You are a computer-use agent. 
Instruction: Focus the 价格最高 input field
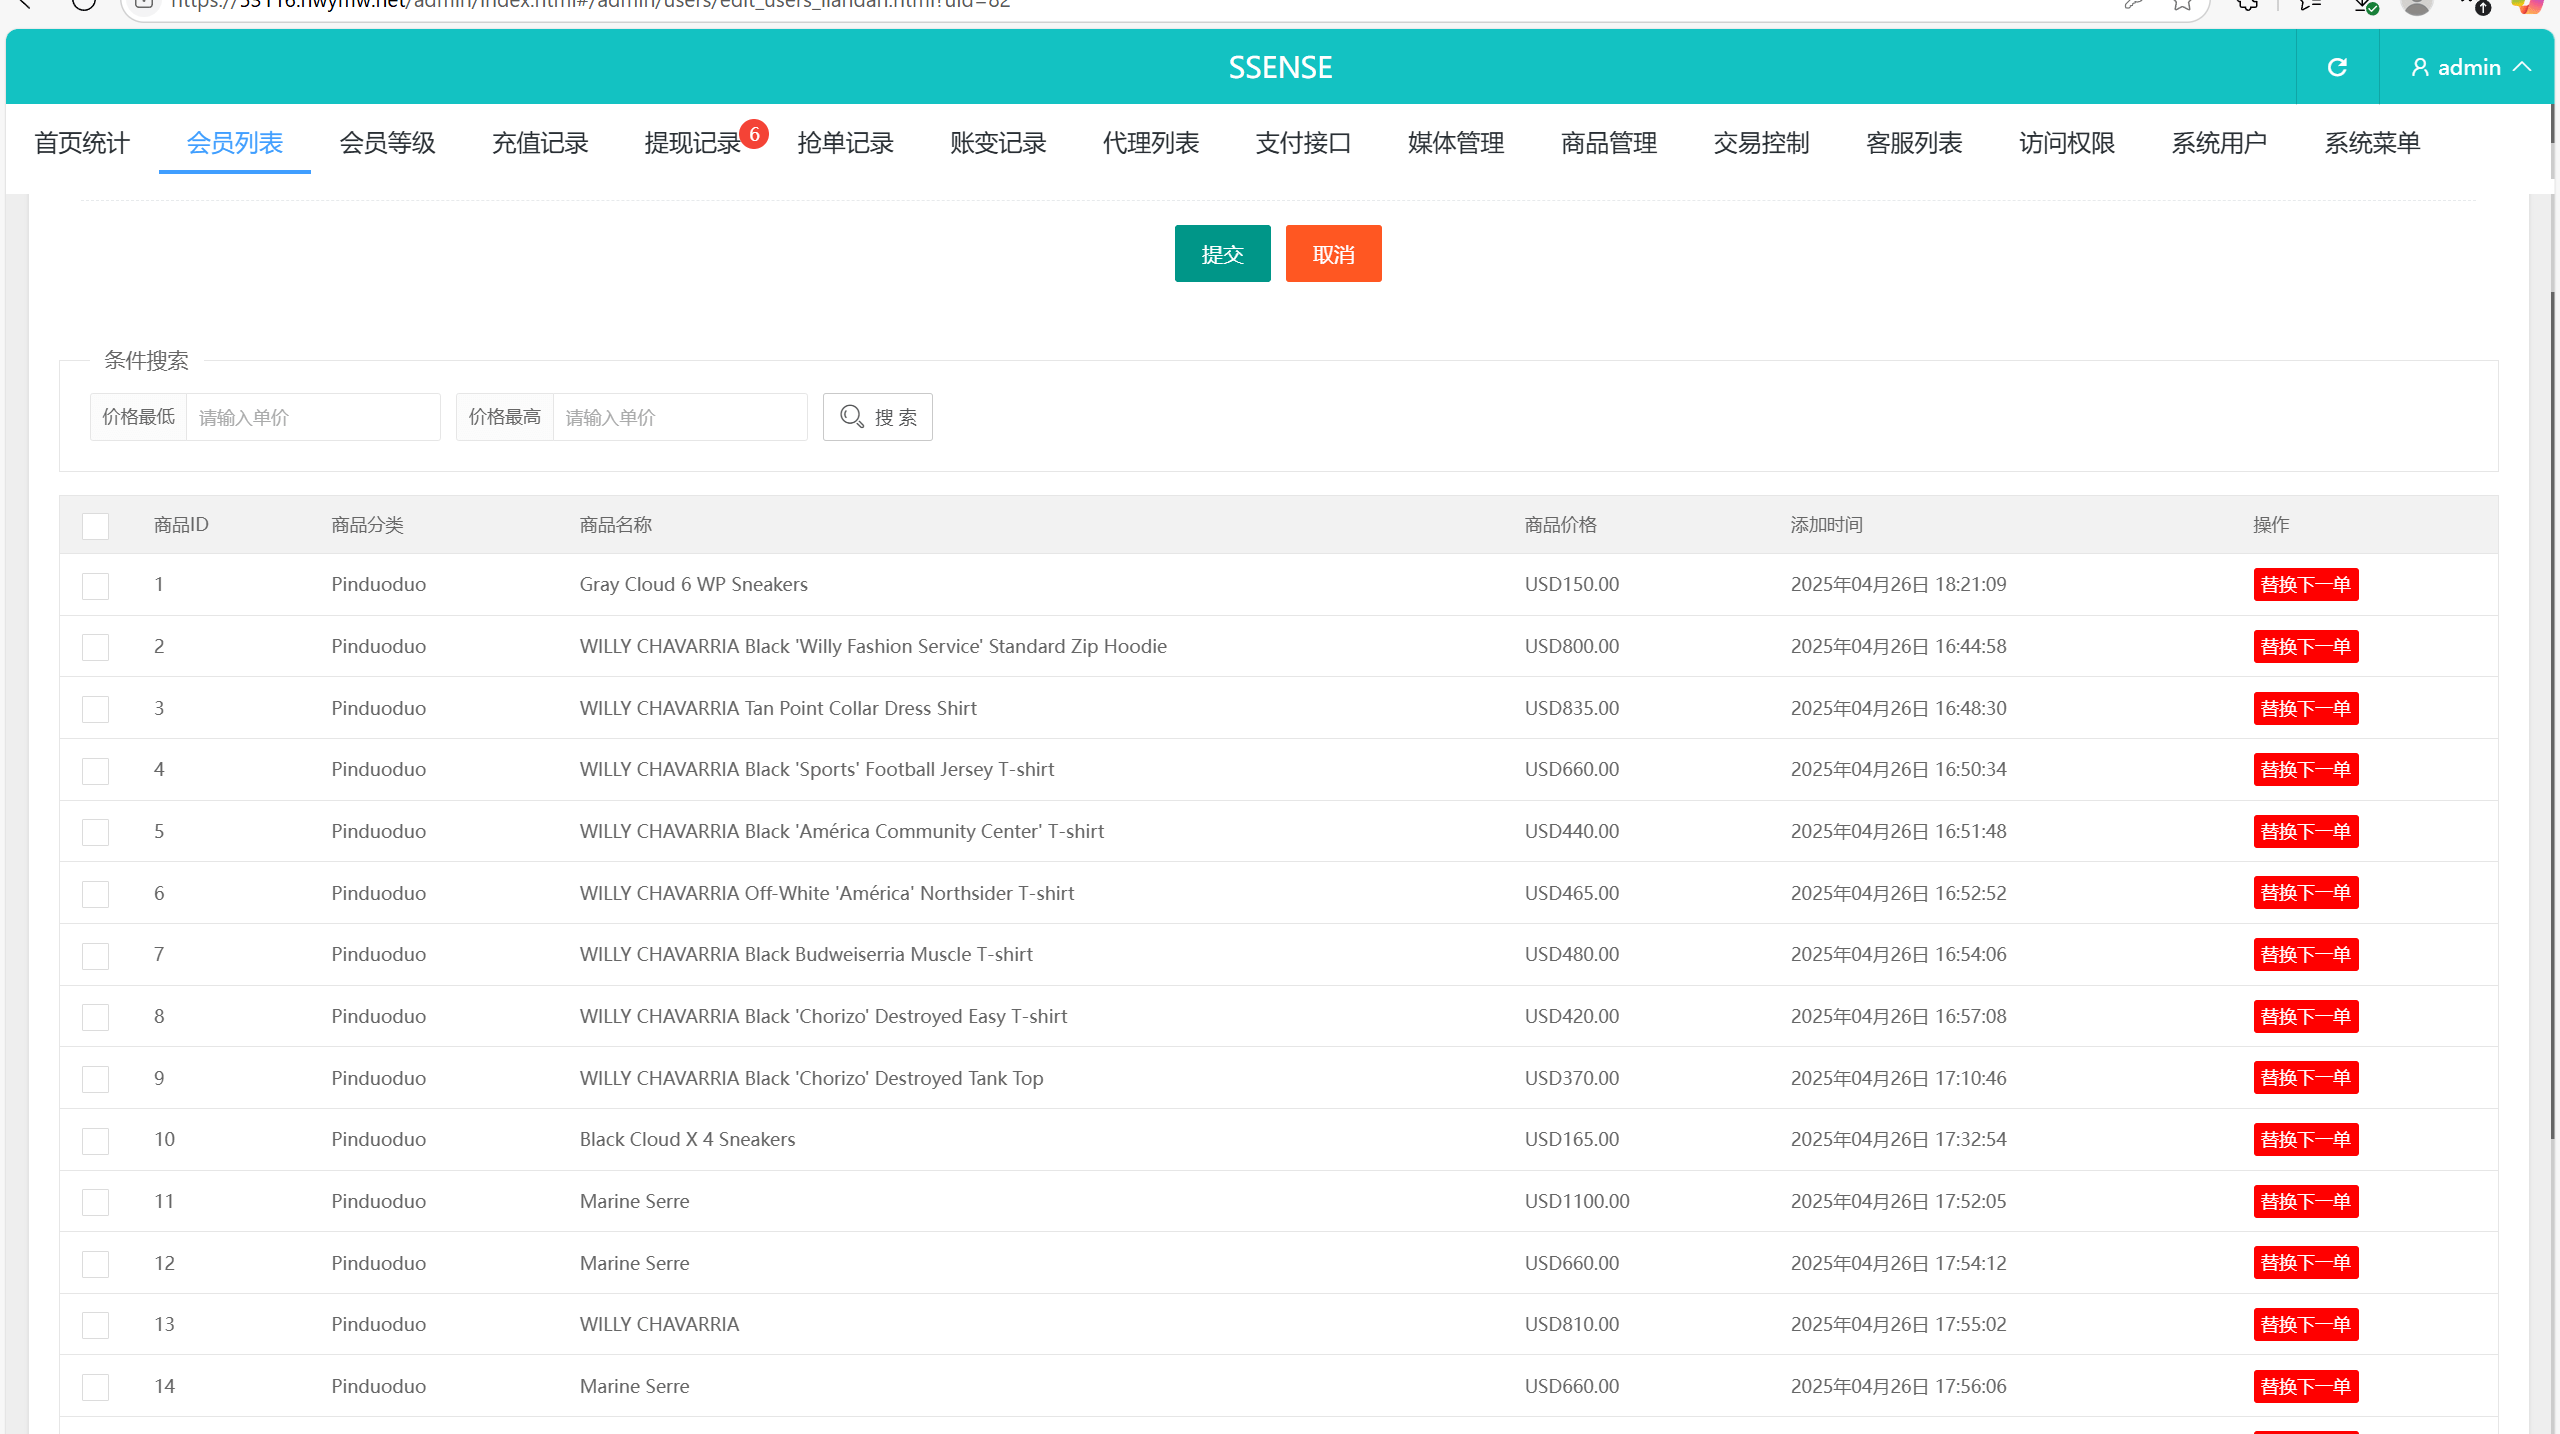coord(679,417)
